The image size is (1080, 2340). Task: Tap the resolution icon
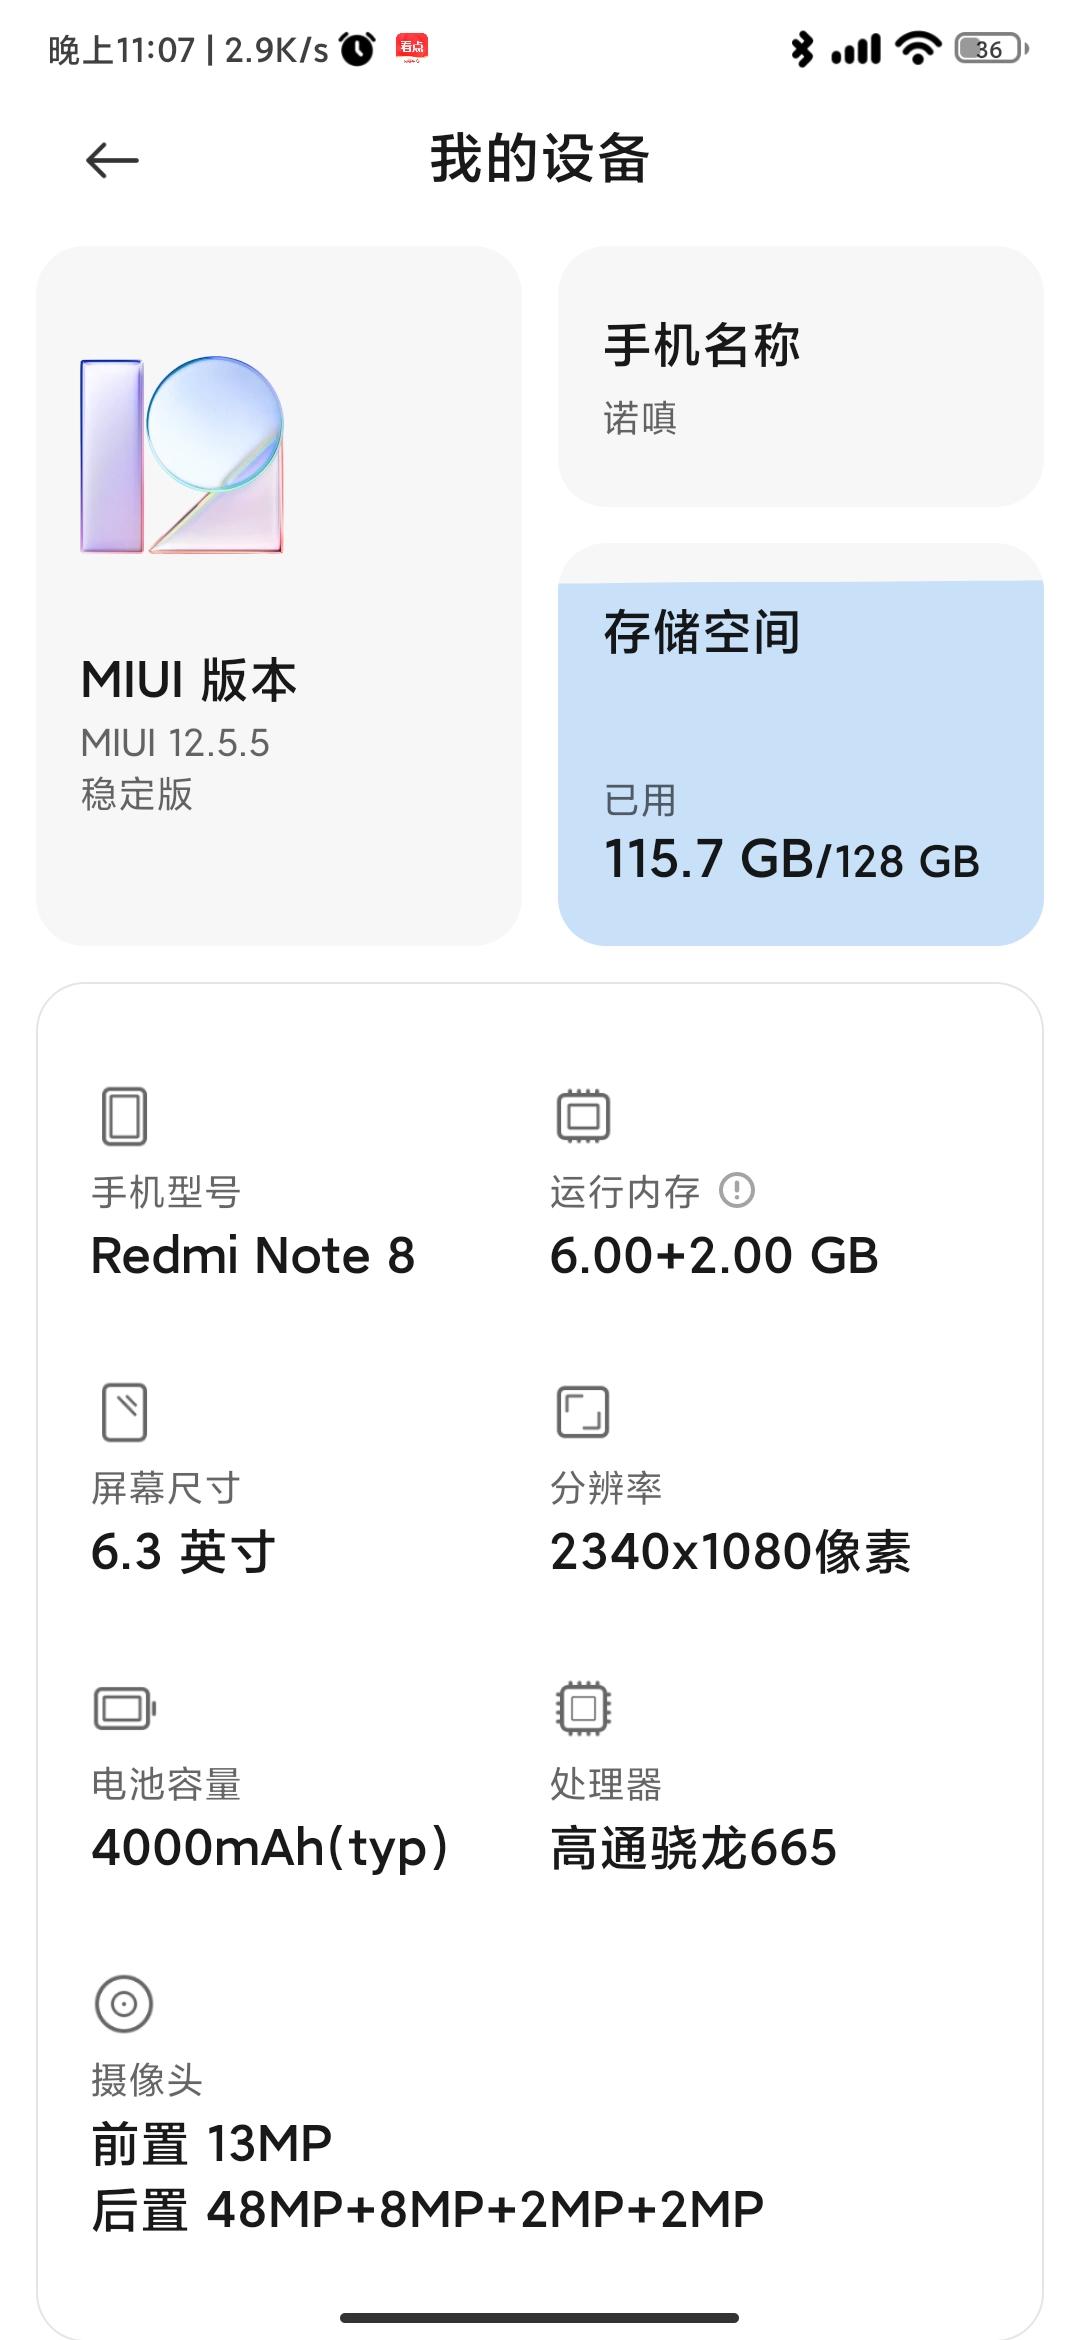583,1412
